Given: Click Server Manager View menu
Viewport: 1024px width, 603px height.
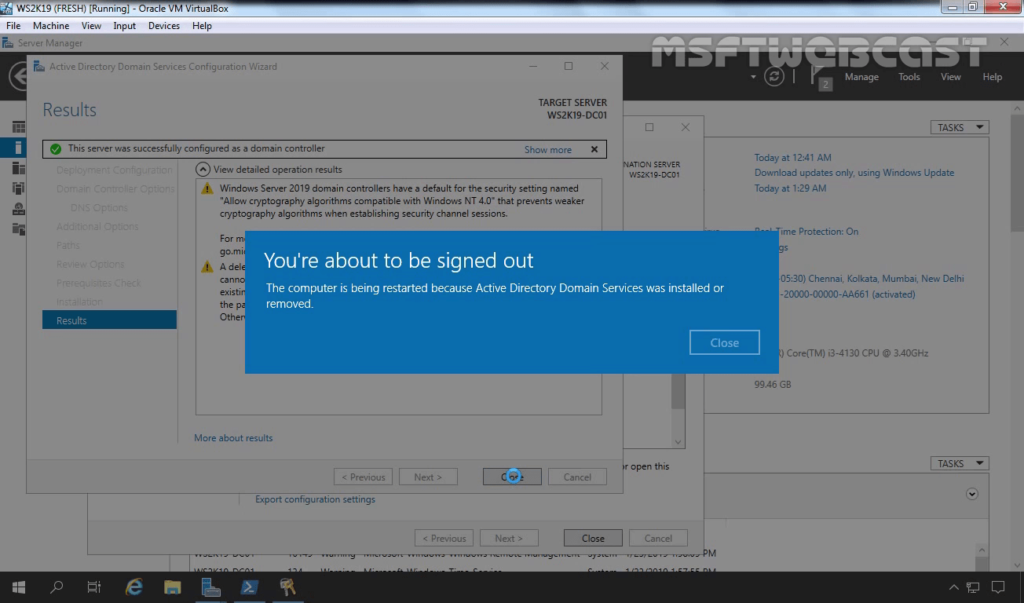Looking at the screenshot, I should [950, 76].
